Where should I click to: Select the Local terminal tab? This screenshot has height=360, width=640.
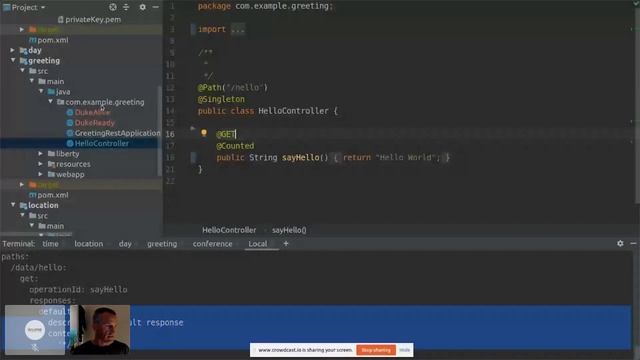point(258,244)
